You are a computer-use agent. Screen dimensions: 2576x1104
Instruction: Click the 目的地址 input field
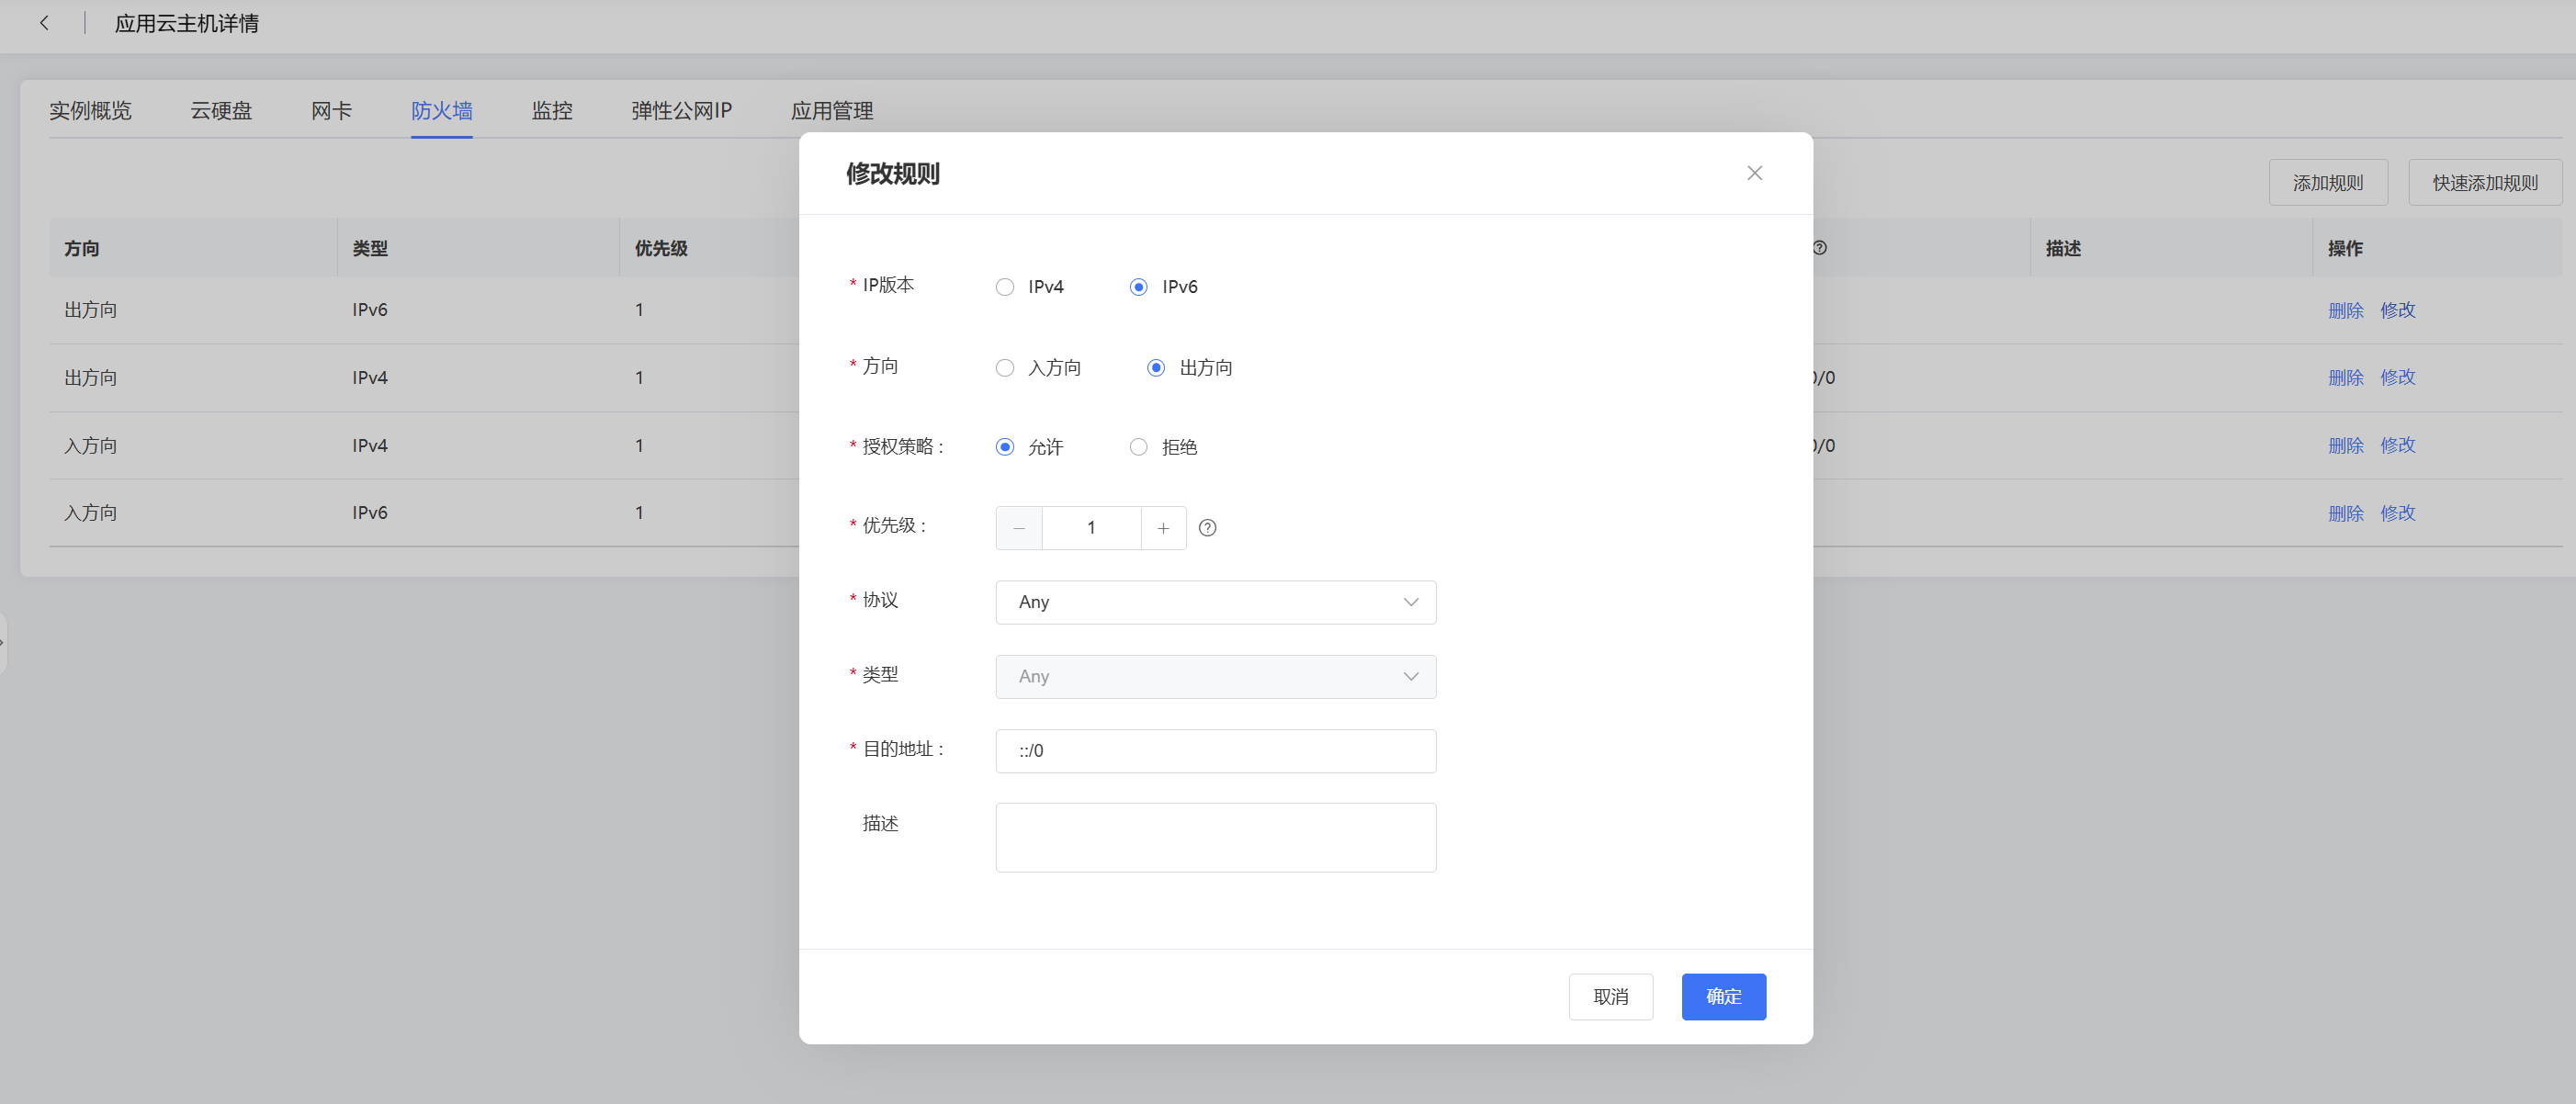click(x=1216, y=751)
